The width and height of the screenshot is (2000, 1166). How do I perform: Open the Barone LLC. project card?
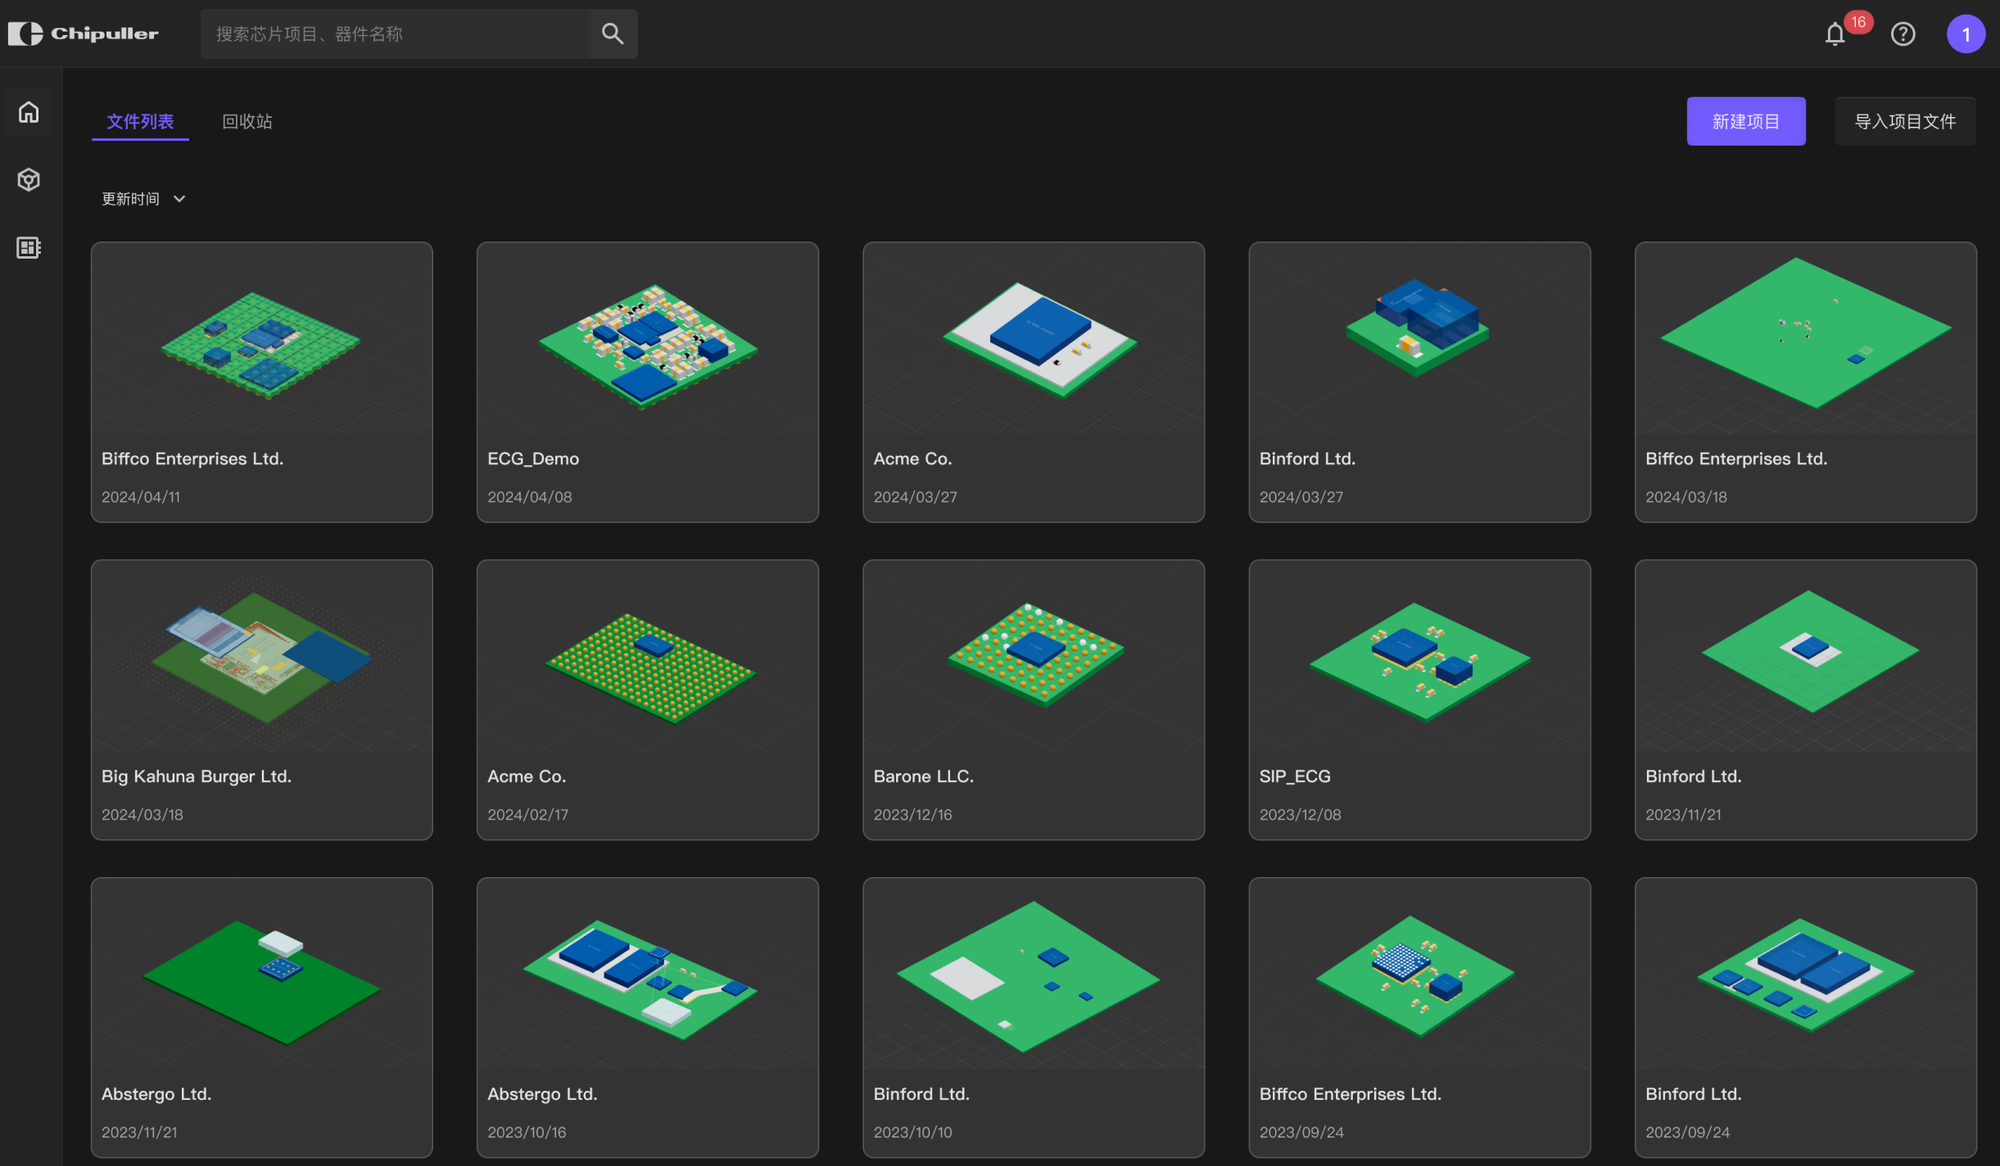point(1033,699)
